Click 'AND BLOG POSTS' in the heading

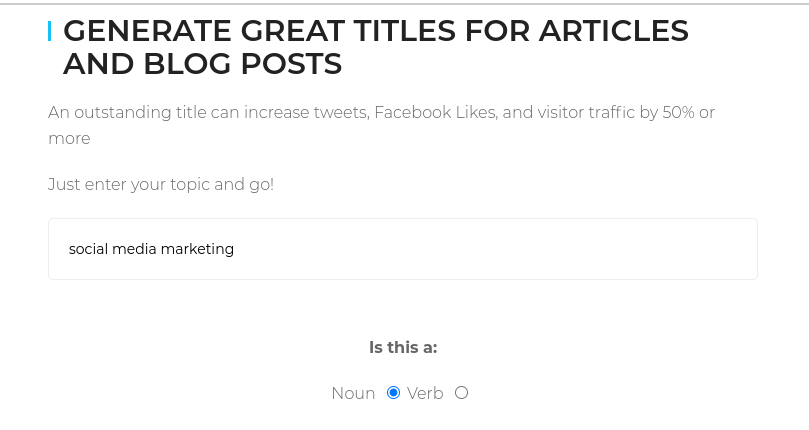pyautogui.click(x=202, y=65)
